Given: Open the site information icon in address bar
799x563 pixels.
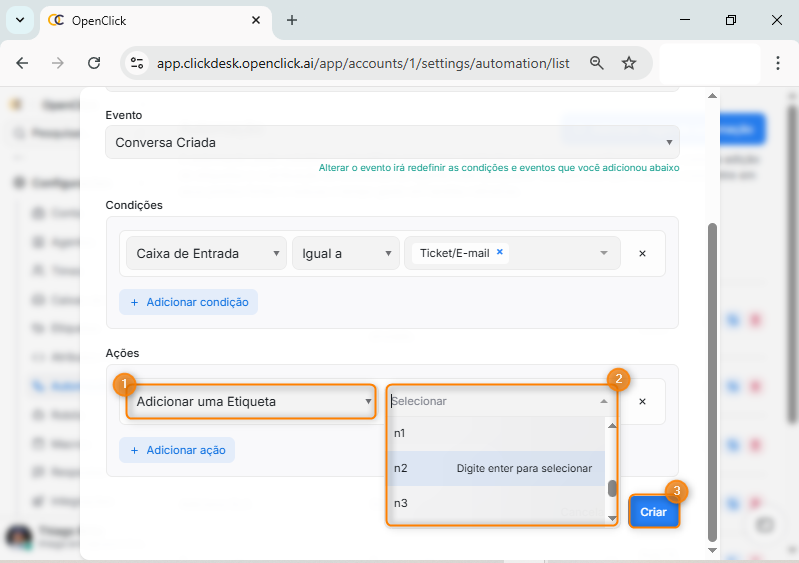Looking at the screenshot, I should 138,63.
